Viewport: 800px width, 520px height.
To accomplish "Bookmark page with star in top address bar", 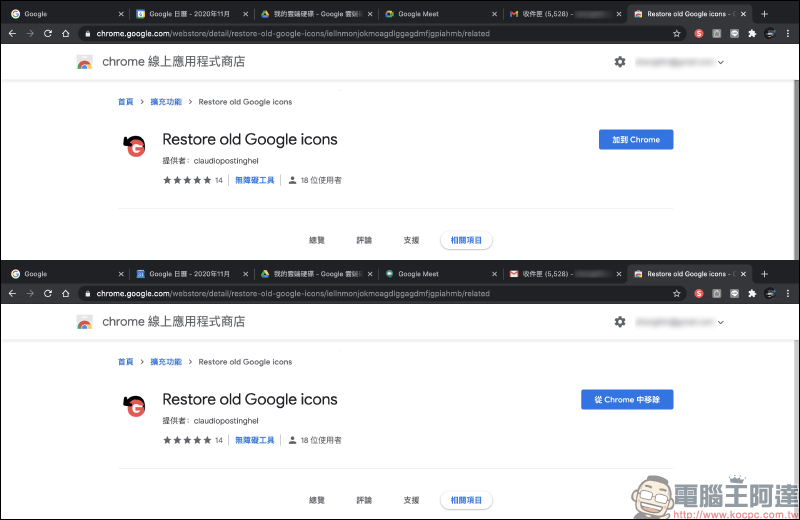I will (677, 34).
